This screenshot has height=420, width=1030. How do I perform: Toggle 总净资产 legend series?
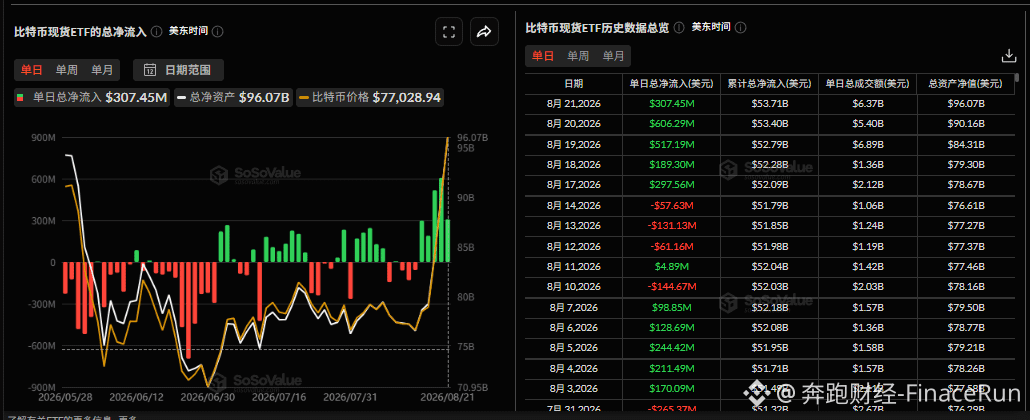234,97
